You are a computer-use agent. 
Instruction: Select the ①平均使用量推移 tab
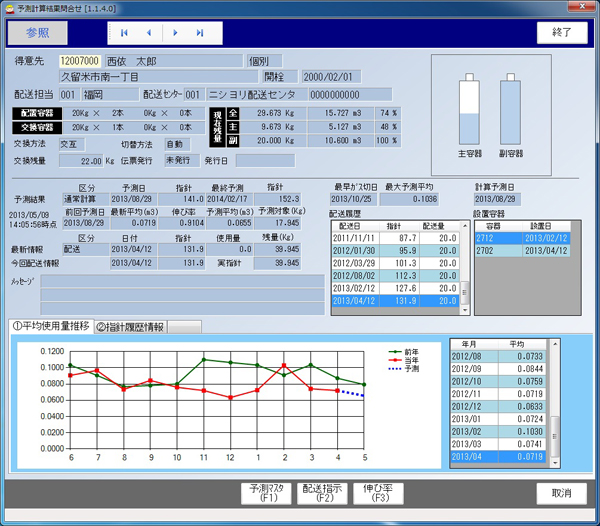pyautogui.click(x=51, y=326)
